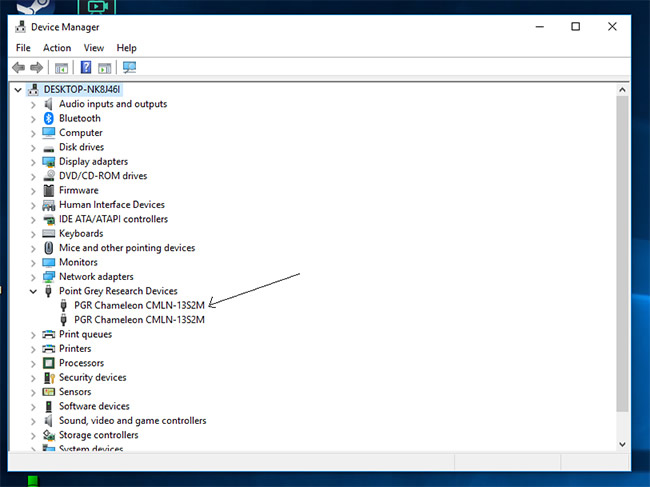Expand the Network adapters category
The height and width of the screenshot is (487, 650).
(x=33, y=277)
